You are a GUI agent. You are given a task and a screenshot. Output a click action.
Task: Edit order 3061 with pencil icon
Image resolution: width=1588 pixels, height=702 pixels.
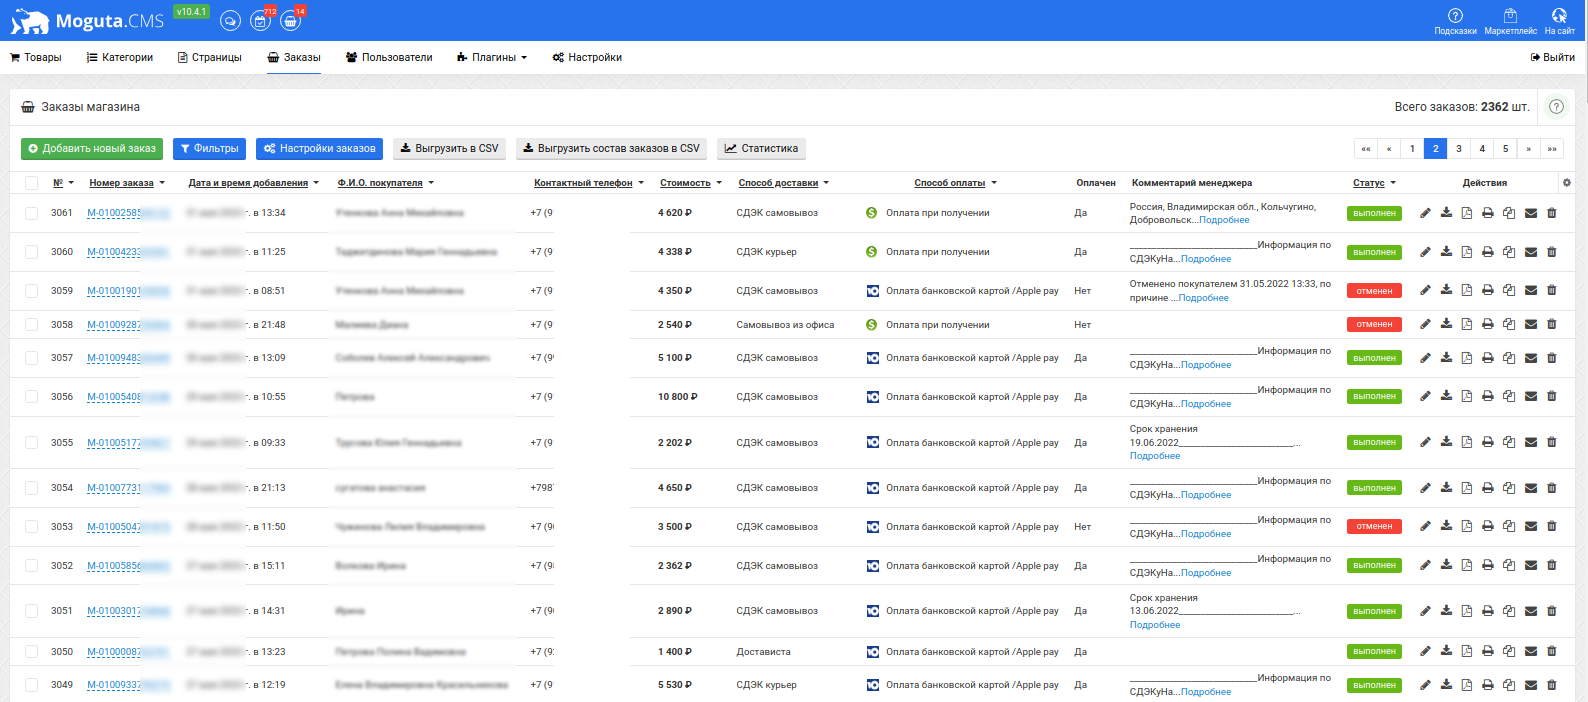(x=1425, y=213)
